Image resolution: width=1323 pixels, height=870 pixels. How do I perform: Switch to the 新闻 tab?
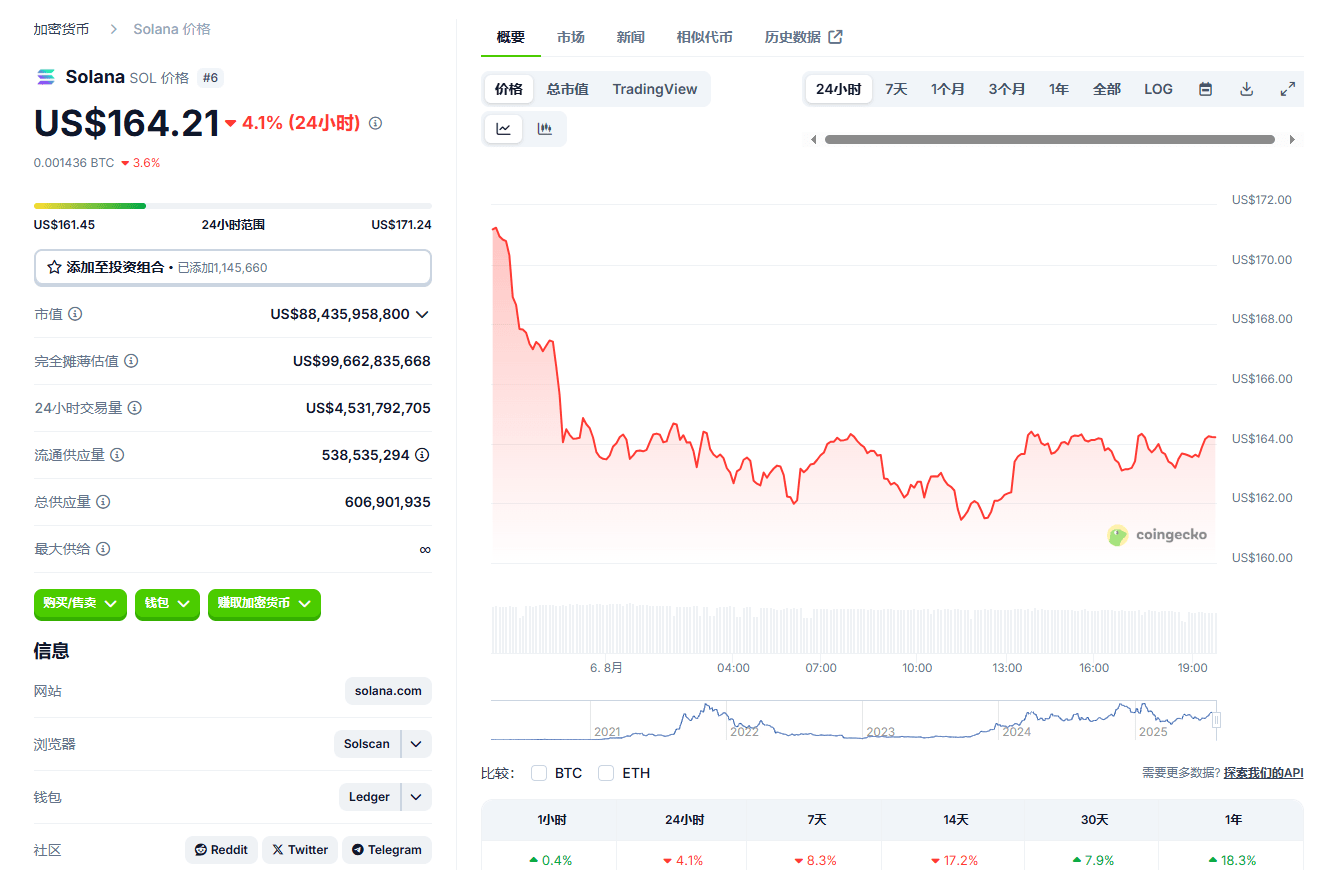[631, 37]
